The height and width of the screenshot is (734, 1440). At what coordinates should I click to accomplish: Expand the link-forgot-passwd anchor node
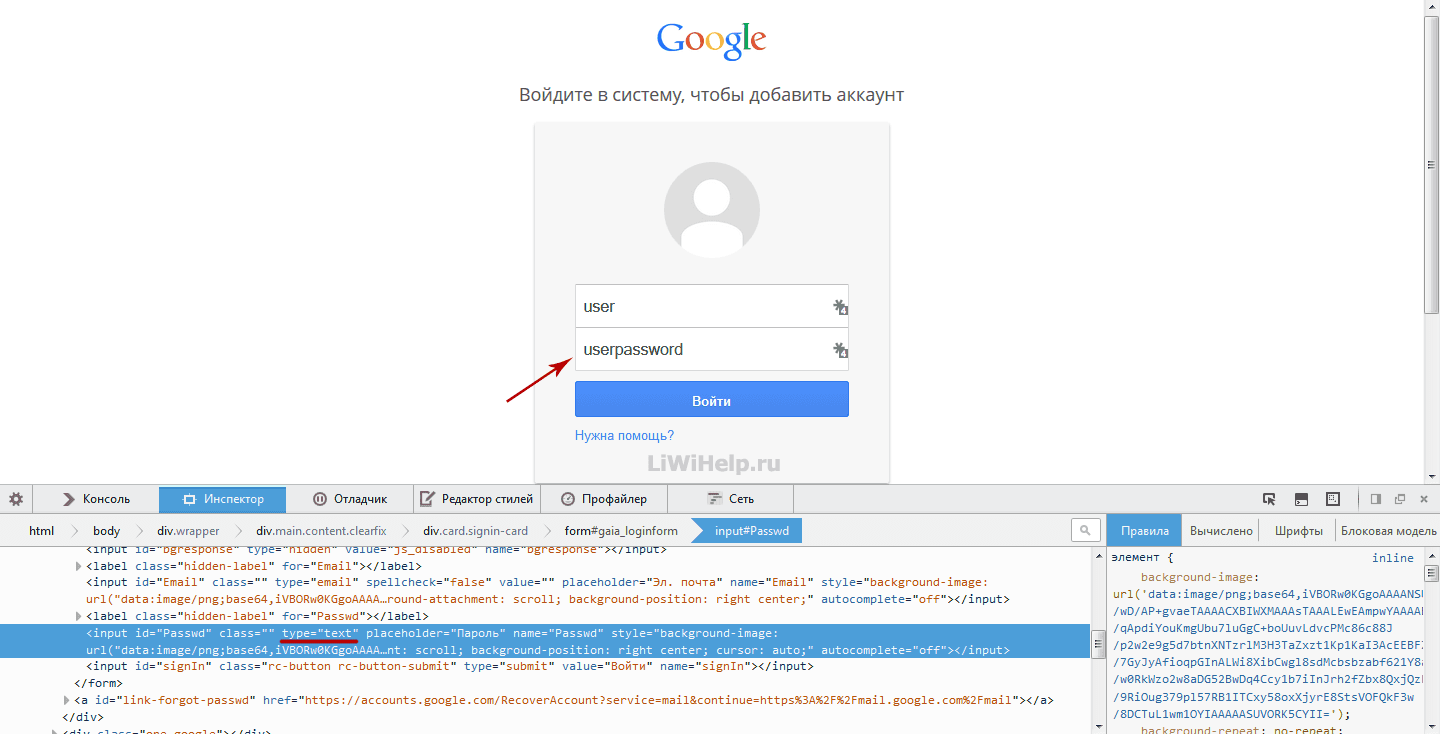(x=67, y=700)
